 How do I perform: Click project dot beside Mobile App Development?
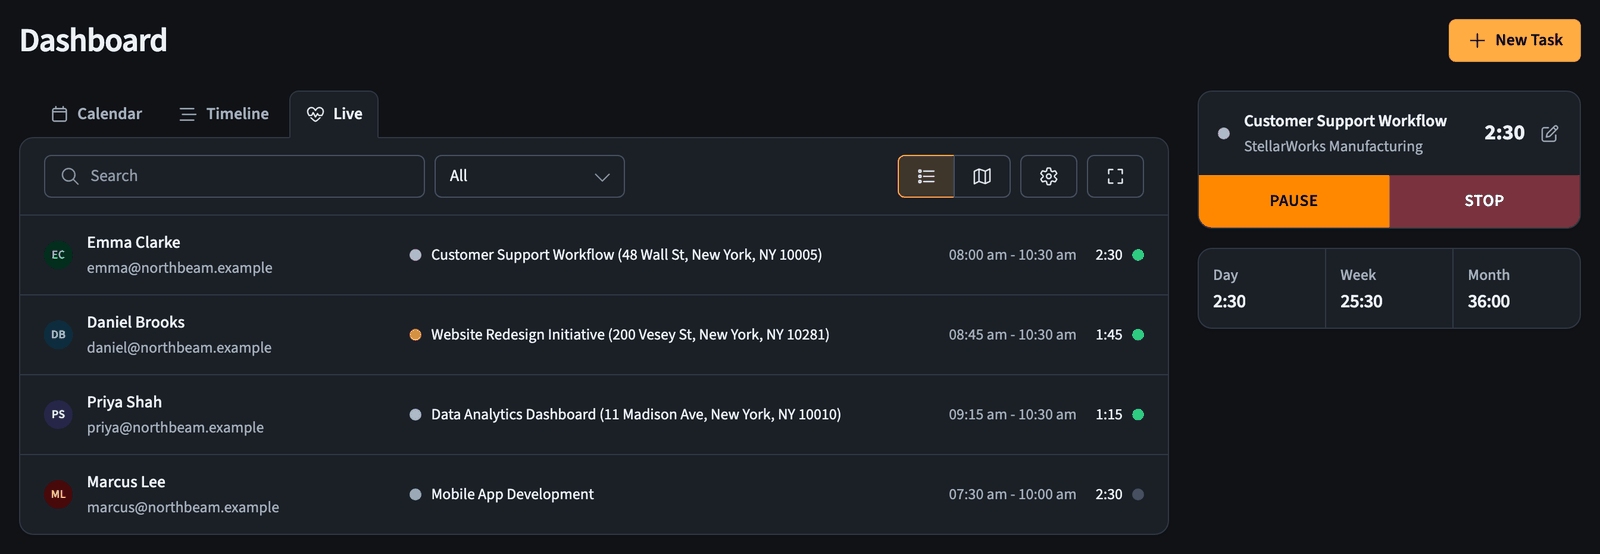point(415,494)
